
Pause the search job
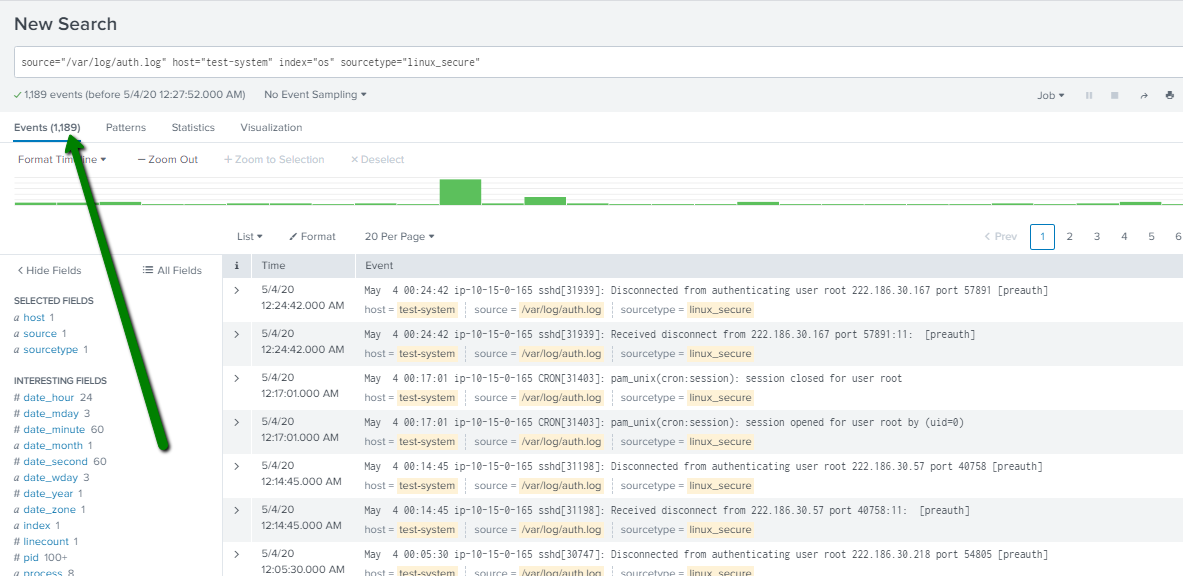(x=1088, y=95)
